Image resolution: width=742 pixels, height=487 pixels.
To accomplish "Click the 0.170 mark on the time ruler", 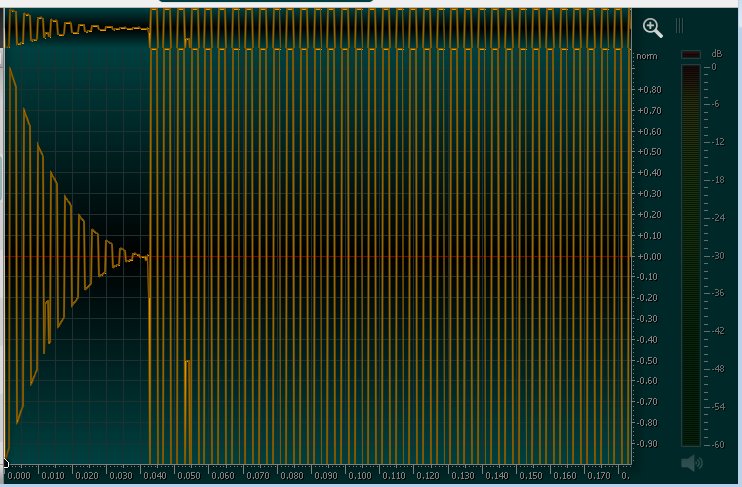I will (599, 475).
